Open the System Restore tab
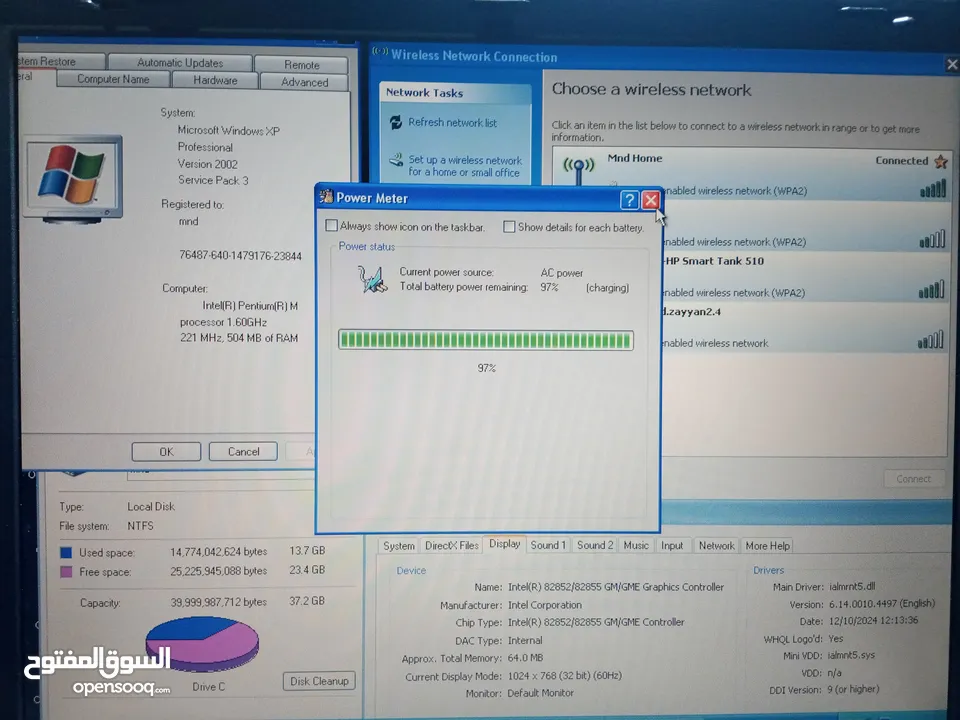The height and width of the screenshot is (720, 960). point(60,61)
